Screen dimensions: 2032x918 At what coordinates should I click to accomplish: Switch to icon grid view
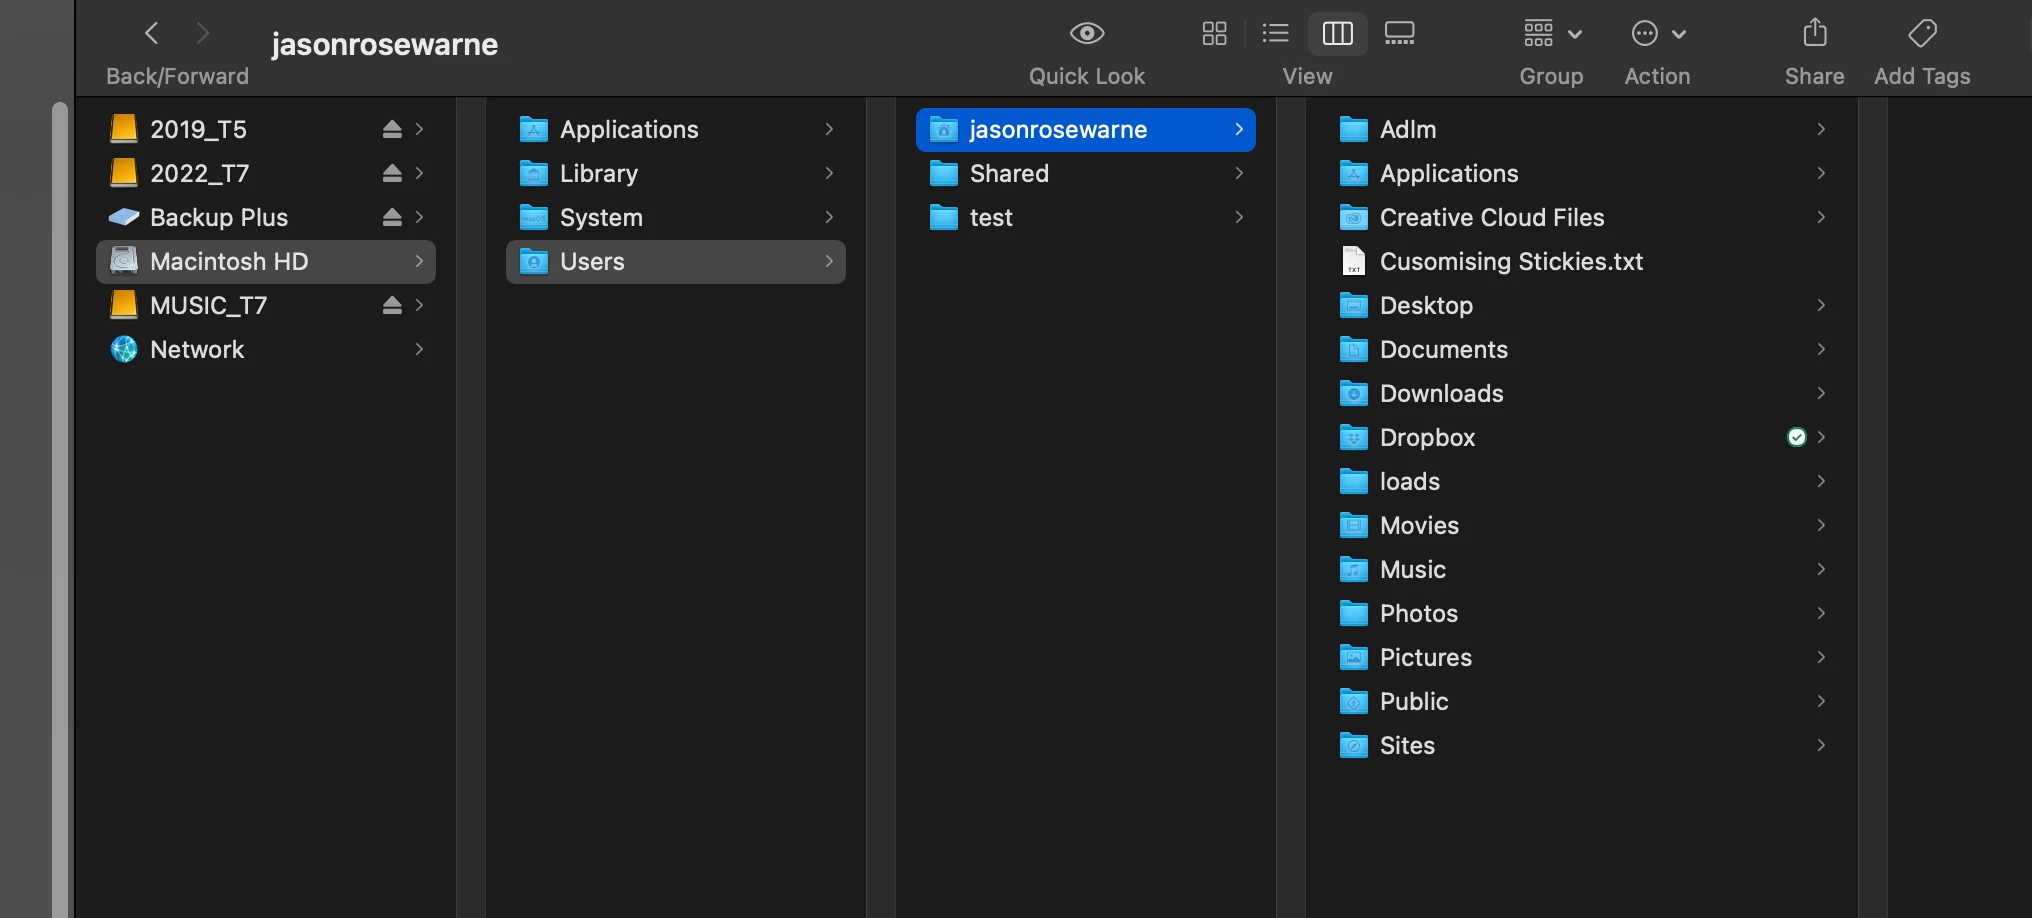click(x=1214, y=33)
